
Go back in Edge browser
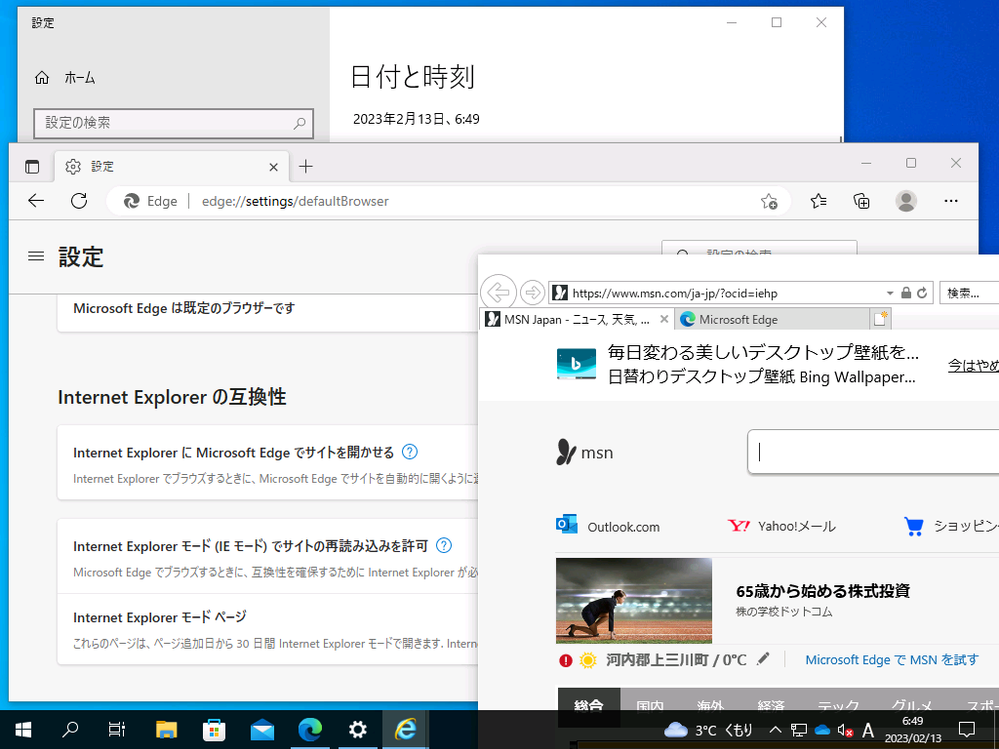click(36, 201)
